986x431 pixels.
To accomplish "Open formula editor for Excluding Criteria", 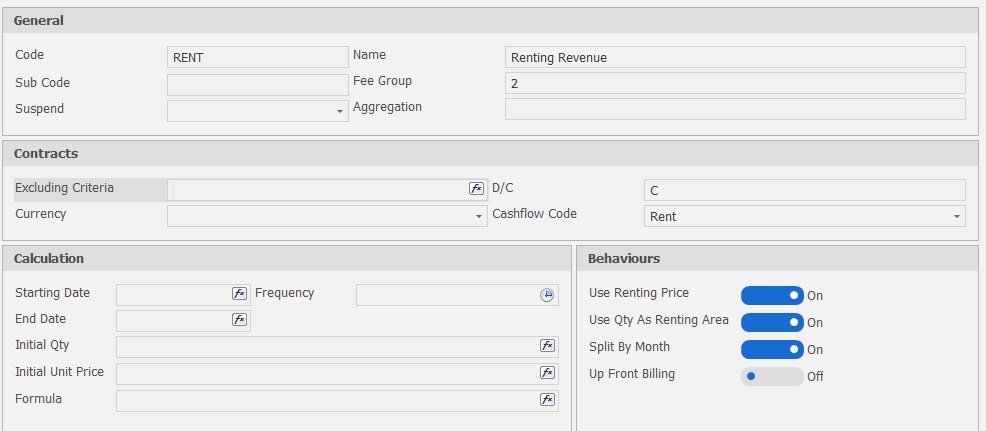I will click(x=476, y=188).
